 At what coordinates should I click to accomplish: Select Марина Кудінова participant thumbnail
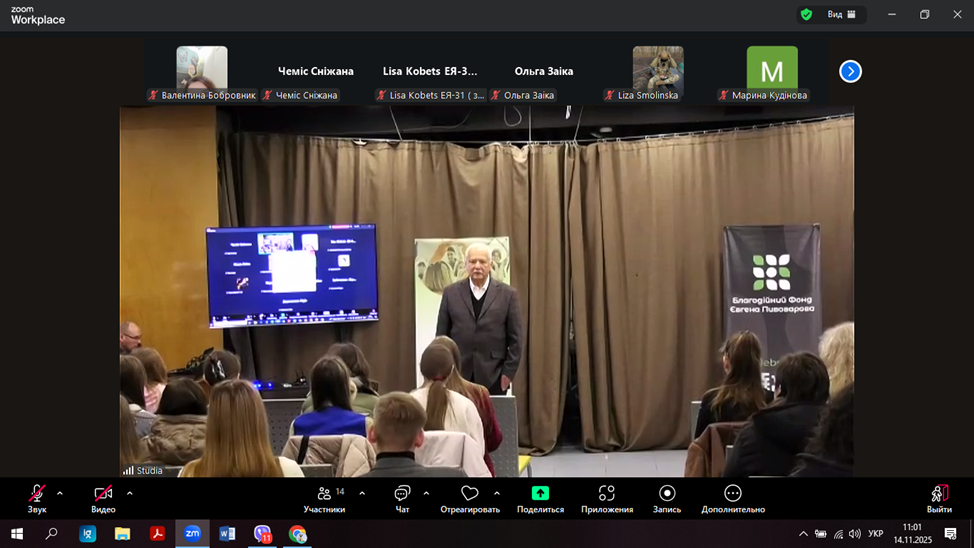point(771,72)
